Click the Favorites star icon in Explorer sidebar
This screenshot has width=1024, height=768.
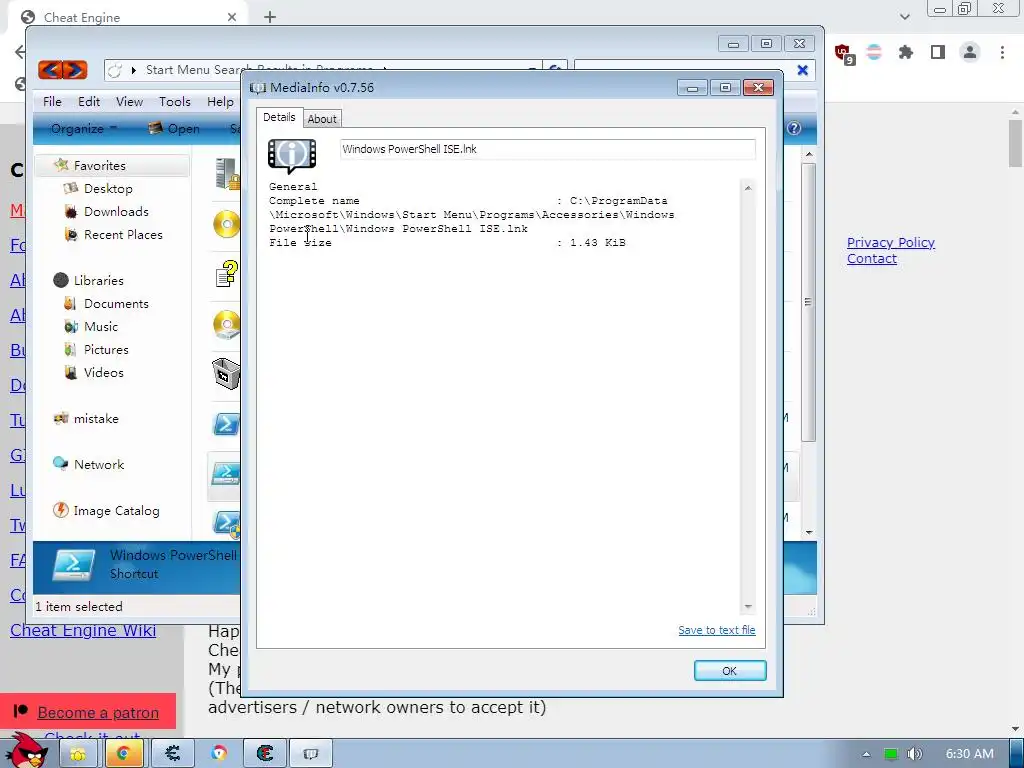pos(61,165)
